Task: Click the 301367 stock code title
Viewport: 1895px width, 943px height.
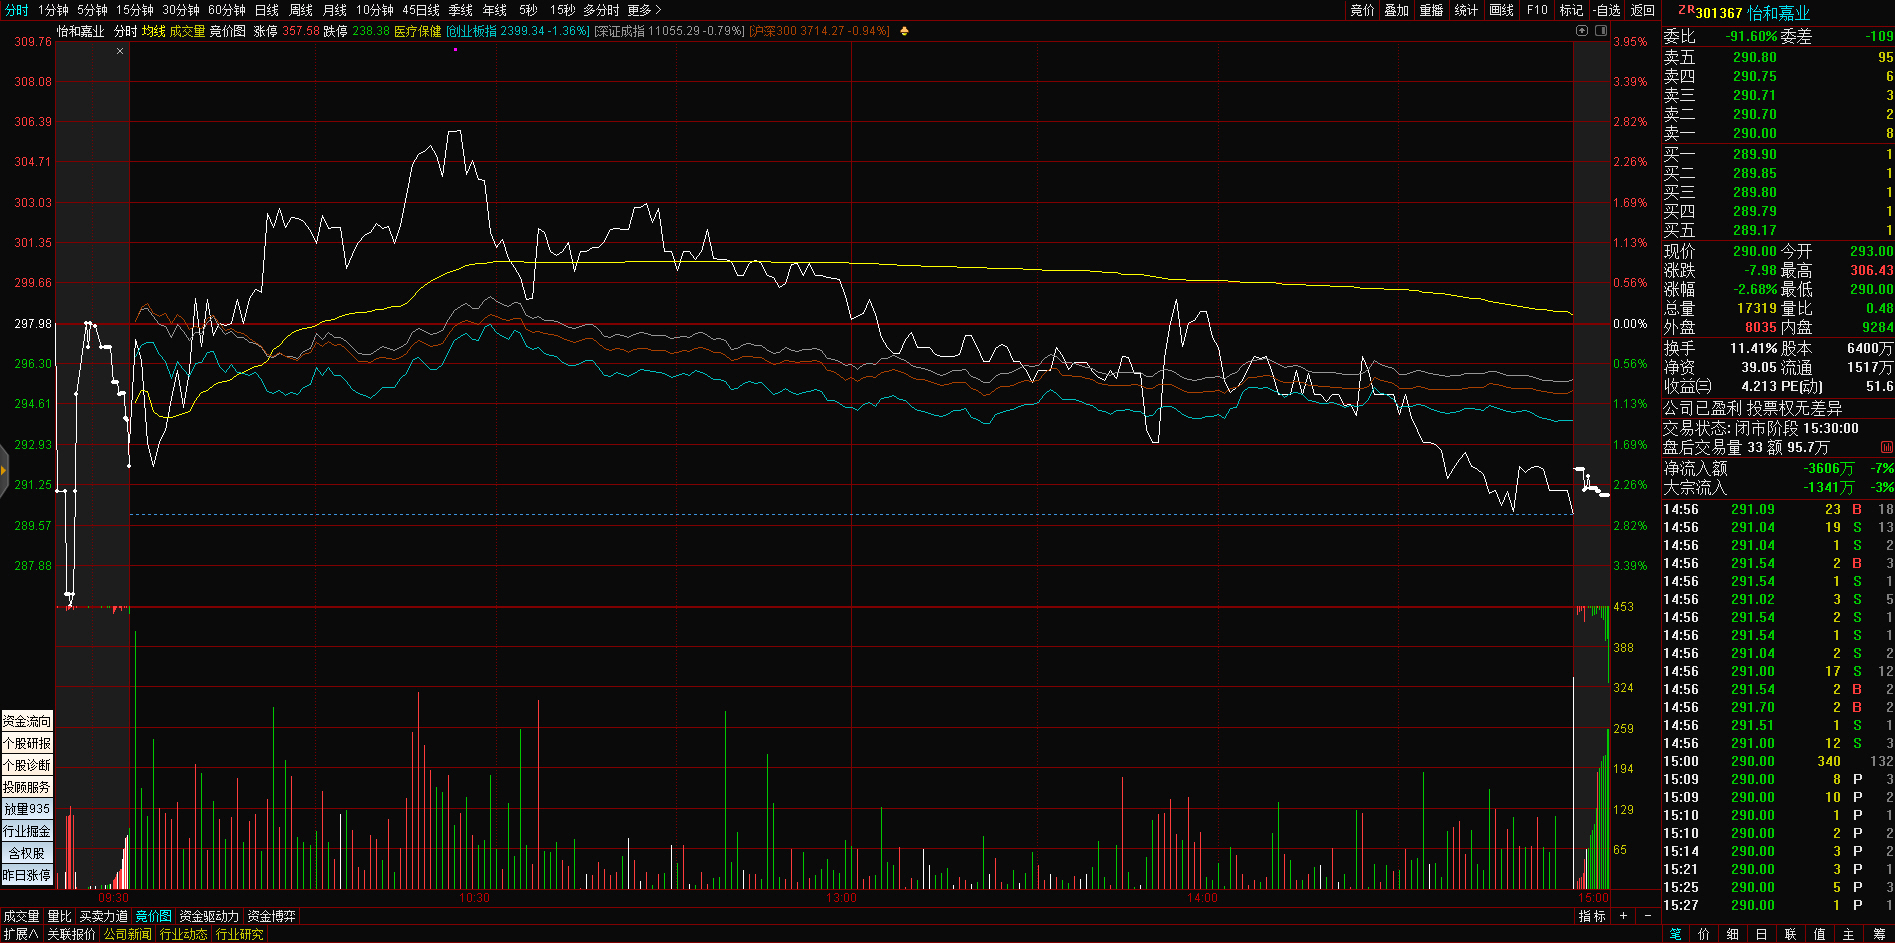Action: (1718, 13)
